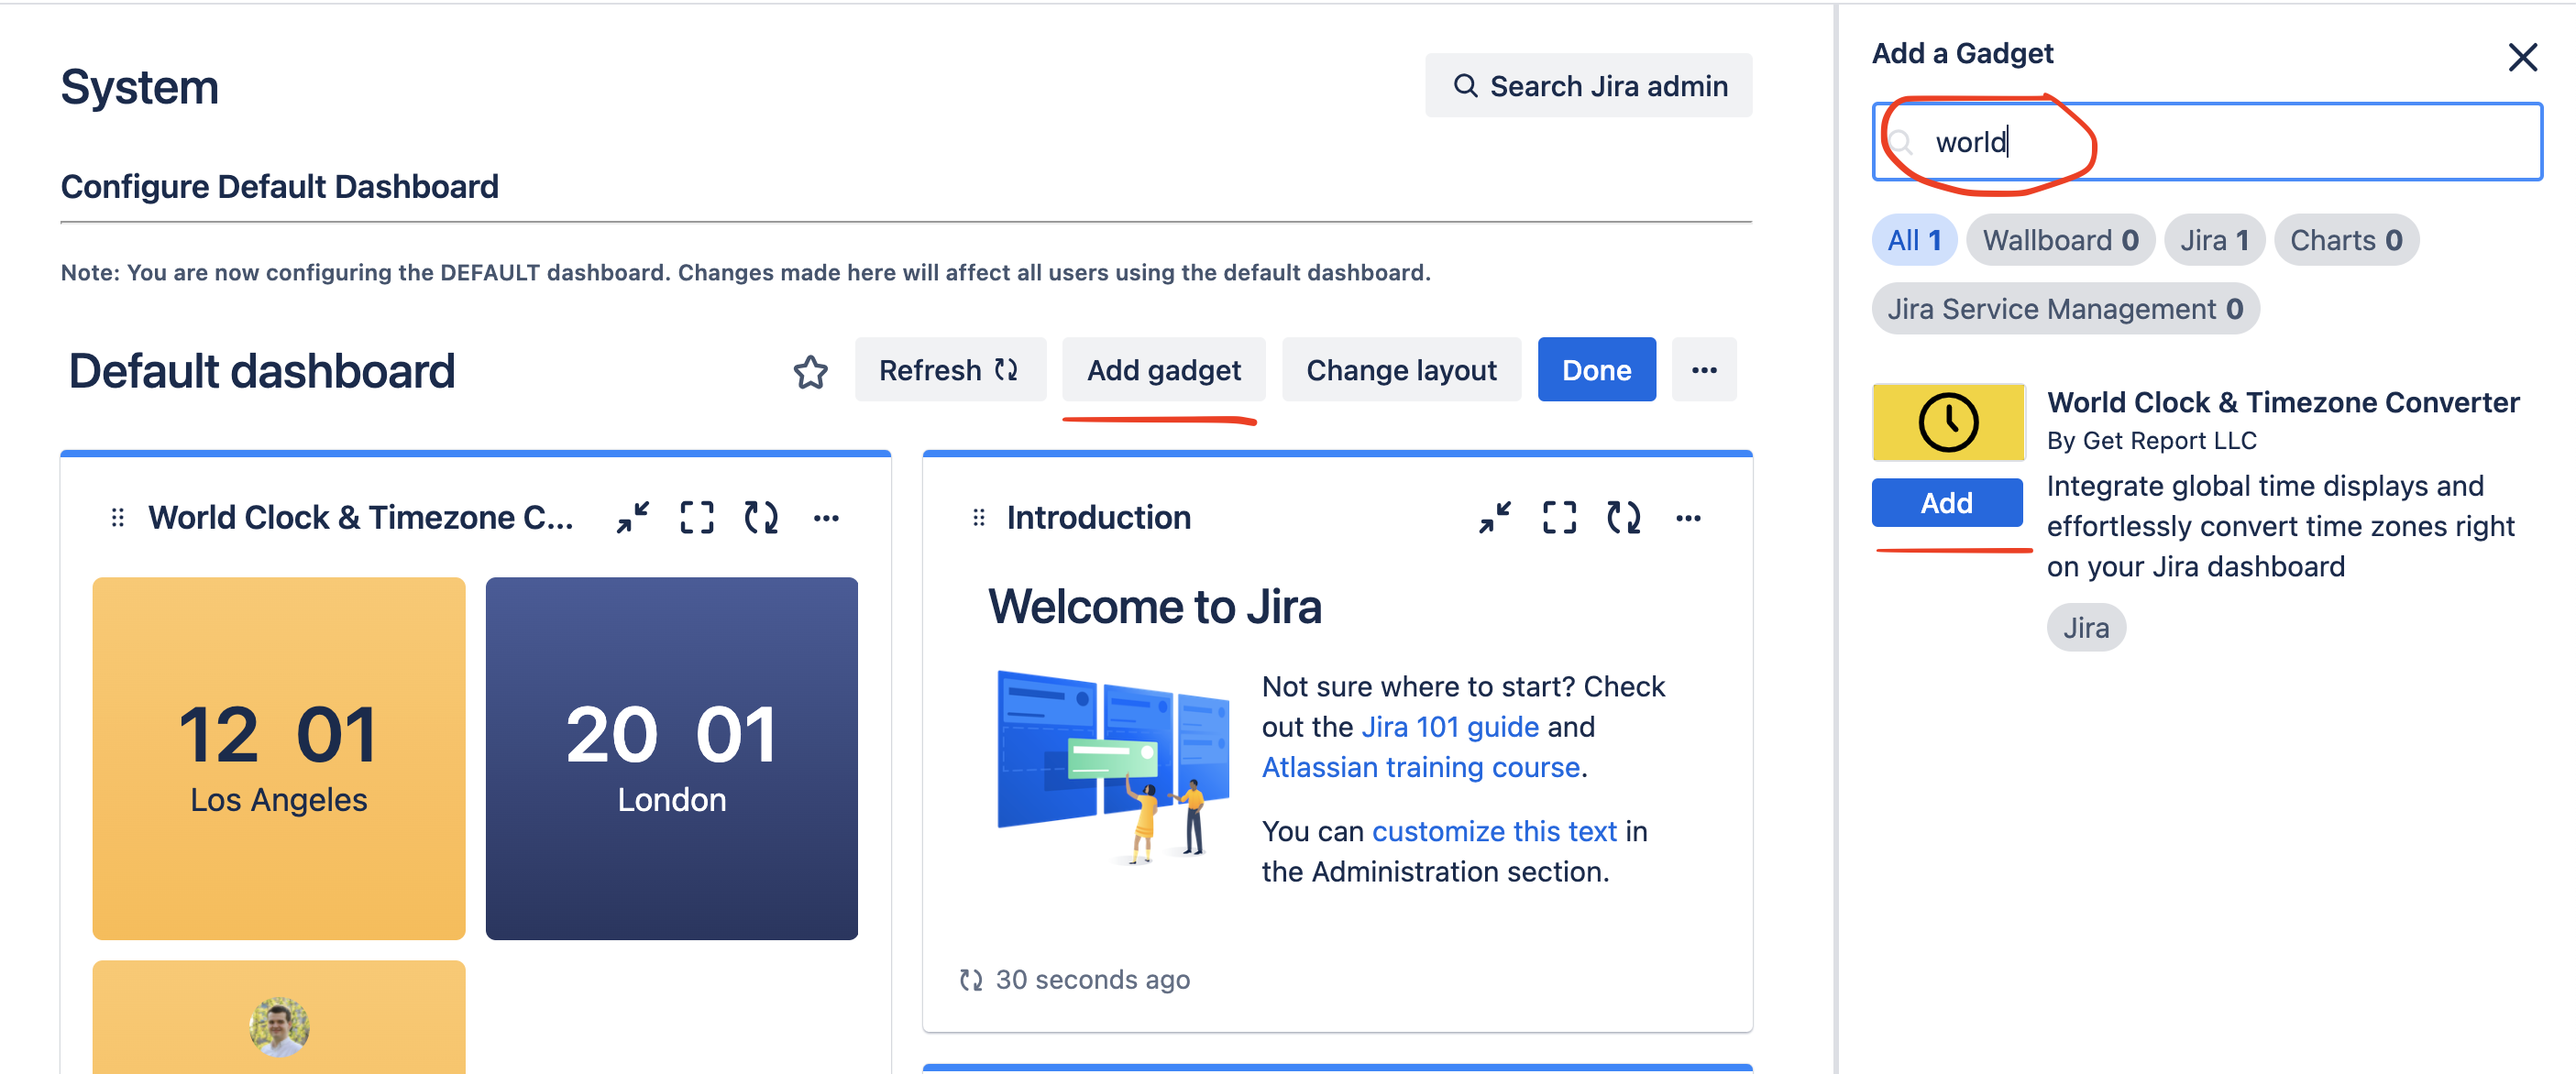The width and height of the screenshot is (2576, 1074).
Task: Click the Add button for World Clock gadget
Action: click(1947, 502)
